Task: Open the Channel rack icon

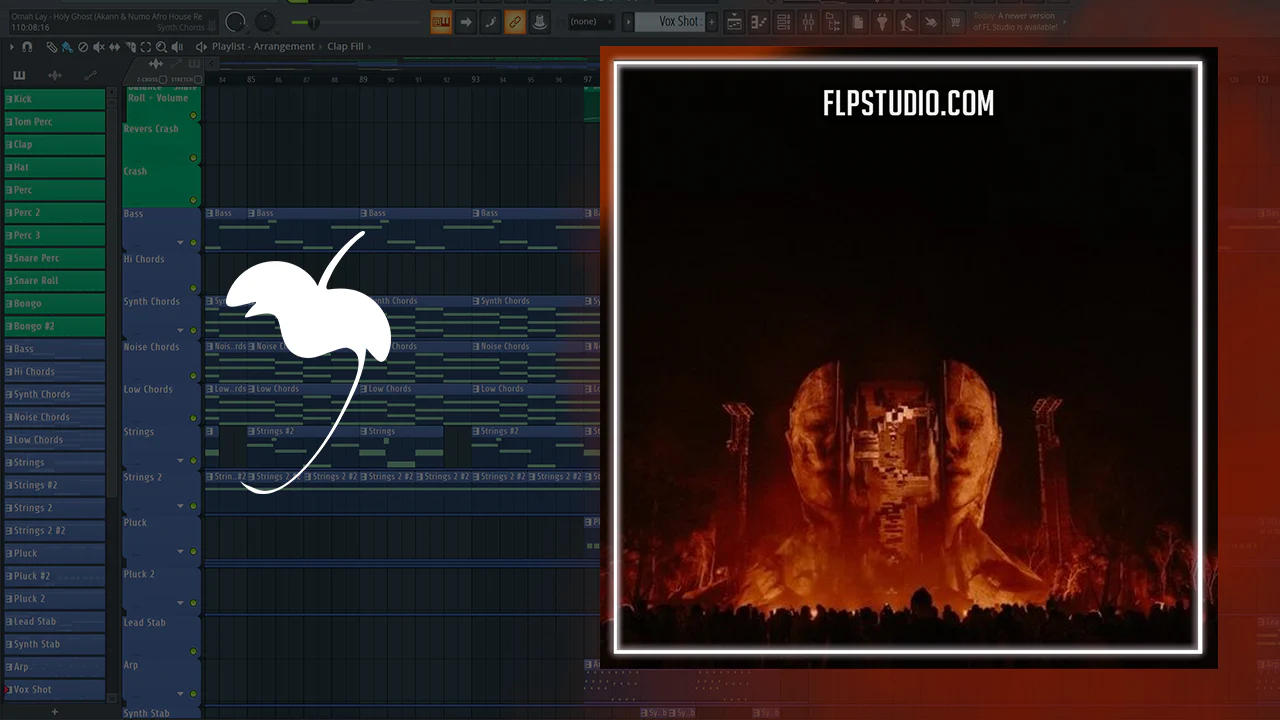Action: [x=783, y=22]
